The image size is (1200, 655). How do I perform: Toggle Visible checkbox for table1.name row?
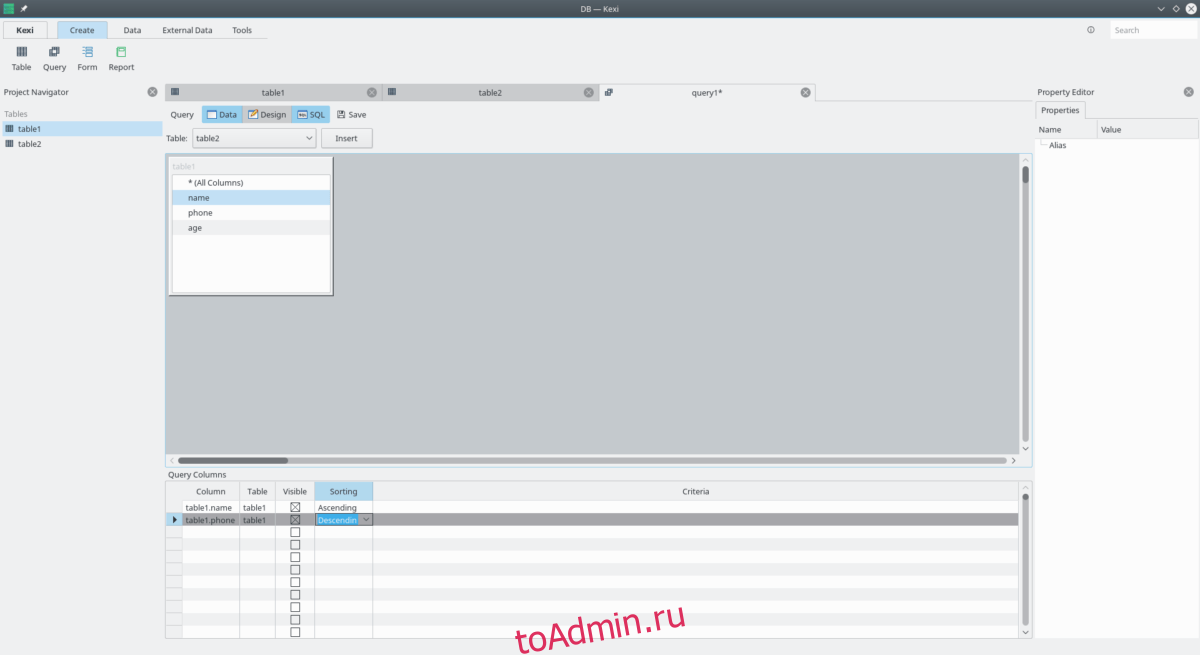coord(295,507)
